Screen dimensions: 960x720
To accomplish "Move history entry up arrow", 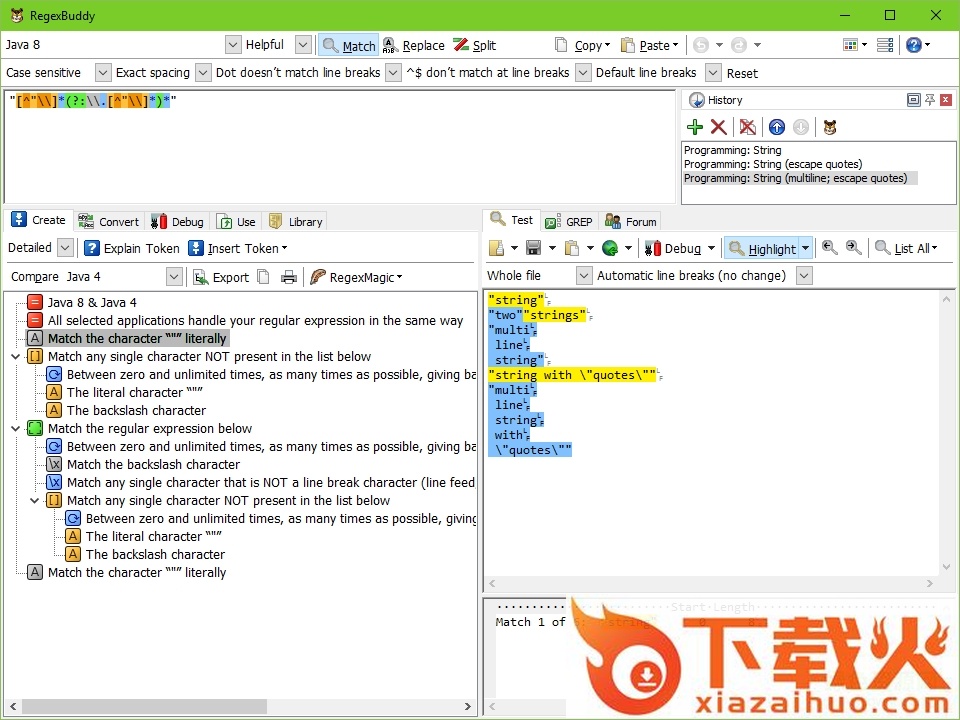I will [776, 127].
